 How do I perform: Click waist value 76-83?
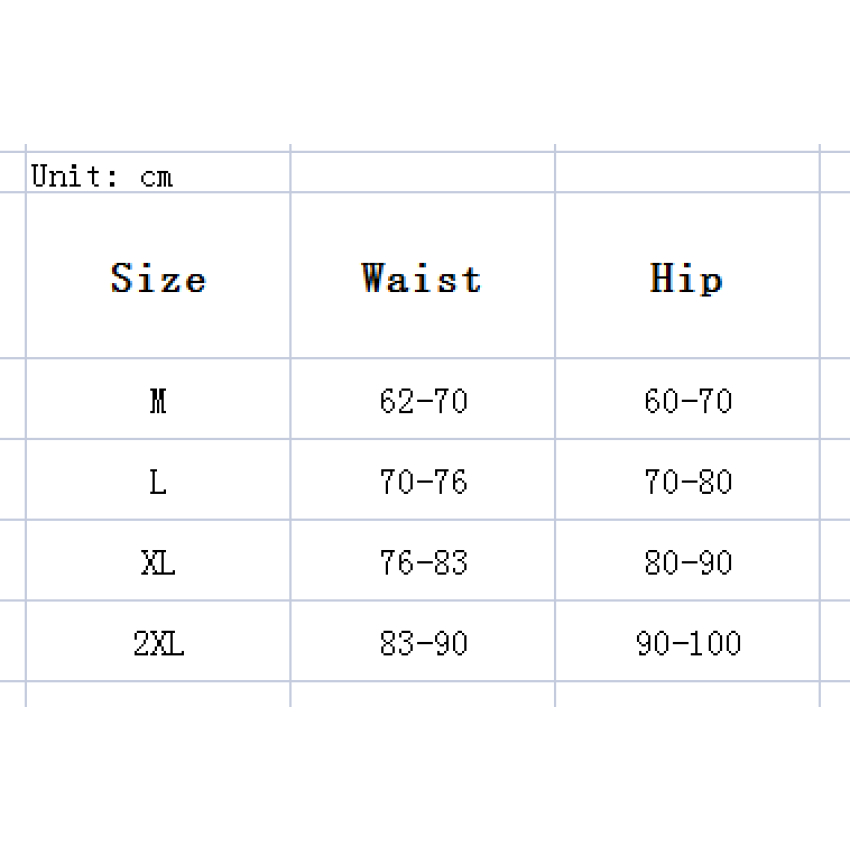[x=423, y=561]
